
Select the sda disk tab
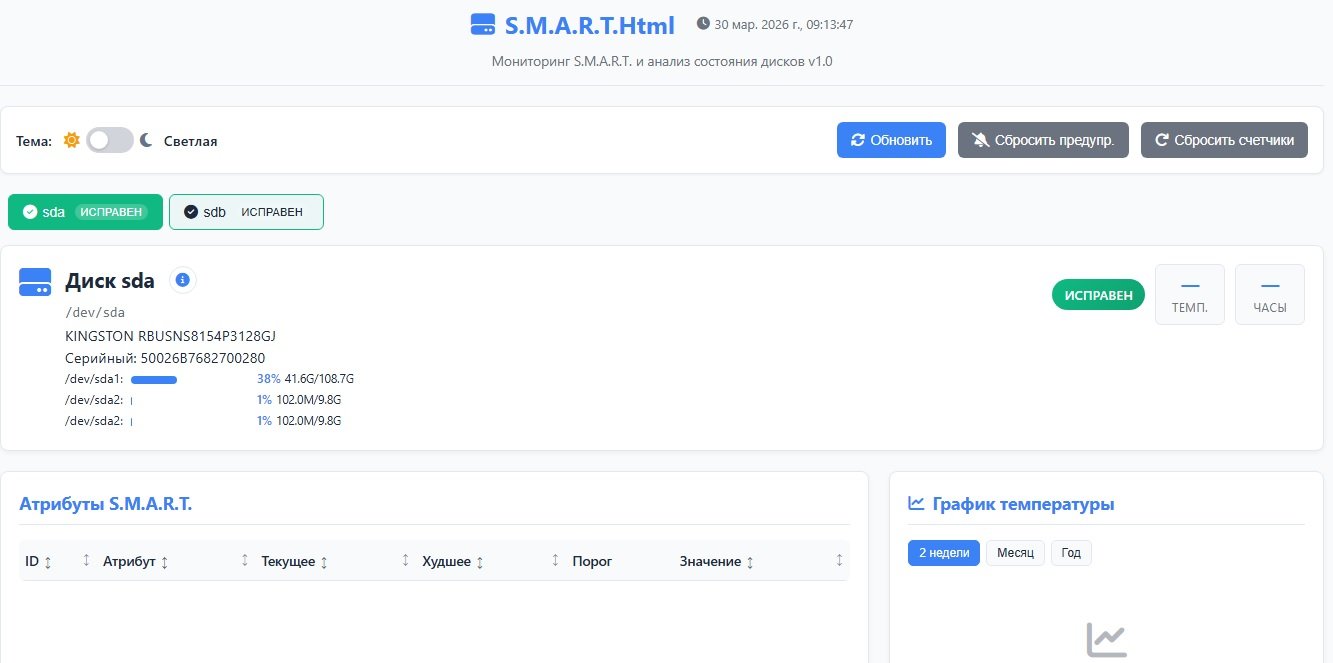[x=85, y=212]
